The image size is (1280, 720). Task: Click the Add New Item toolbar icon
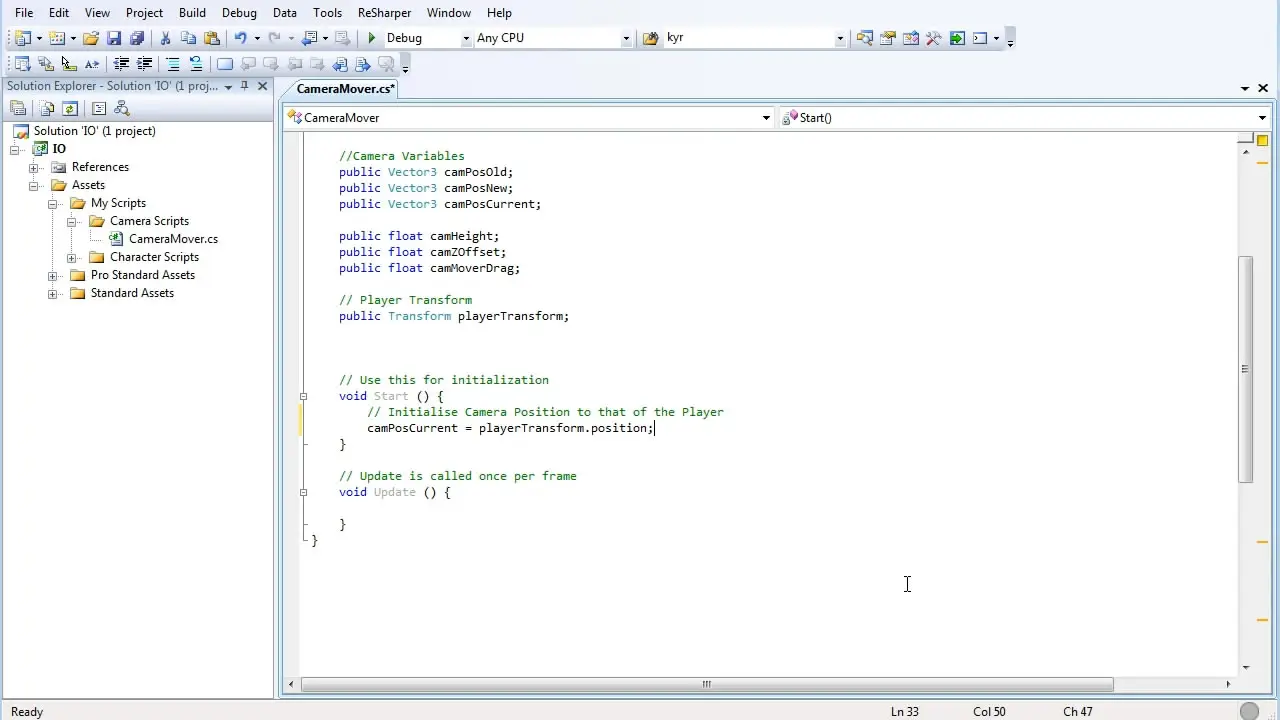click(56, 38)
